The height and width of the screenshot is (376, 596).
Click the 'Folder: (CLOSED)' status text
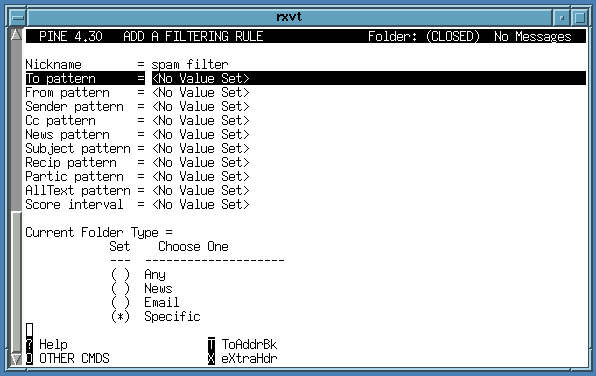[x=424, y=36]
